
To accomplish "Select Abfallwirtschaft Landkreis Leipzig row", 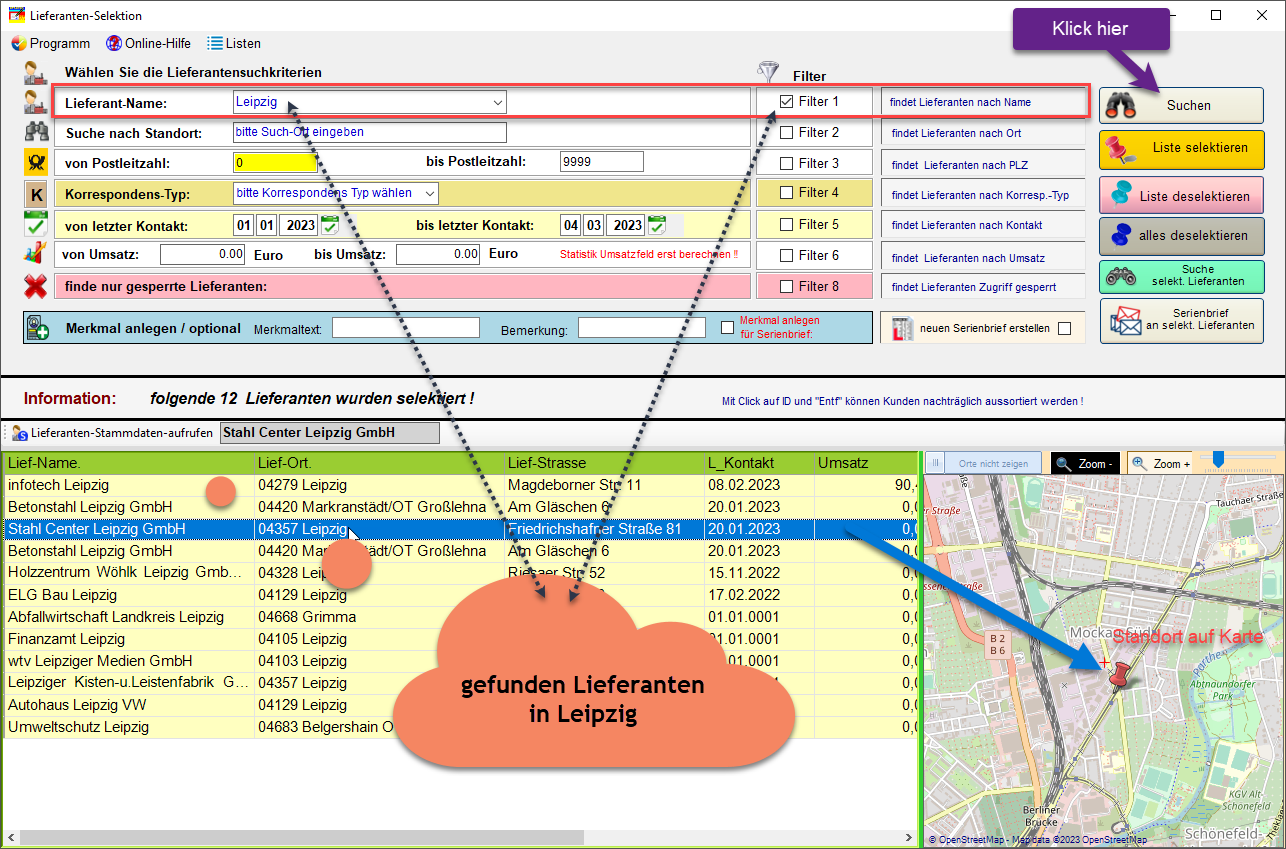I will click(x=460, y=617).
